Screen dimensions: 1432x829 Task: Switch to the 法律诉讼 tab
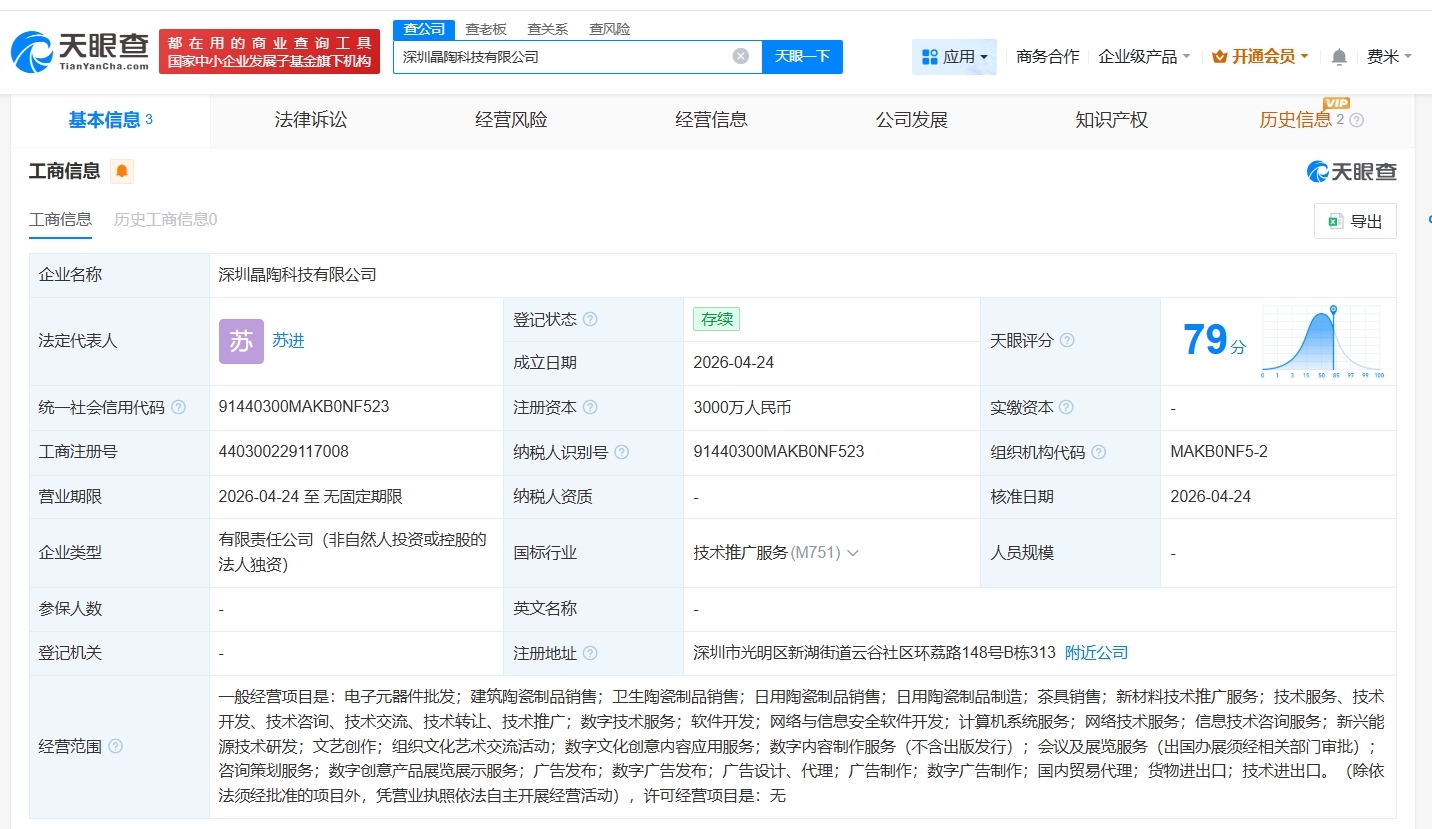coord(311,120)
